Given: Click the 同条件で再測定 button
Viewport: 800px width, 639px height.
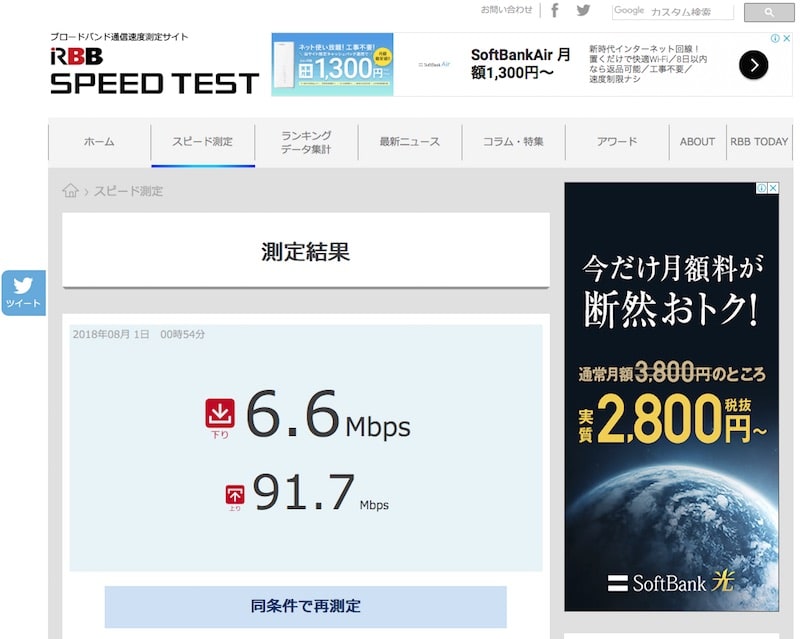Looking at the screenshot, I should pos(305,606).
